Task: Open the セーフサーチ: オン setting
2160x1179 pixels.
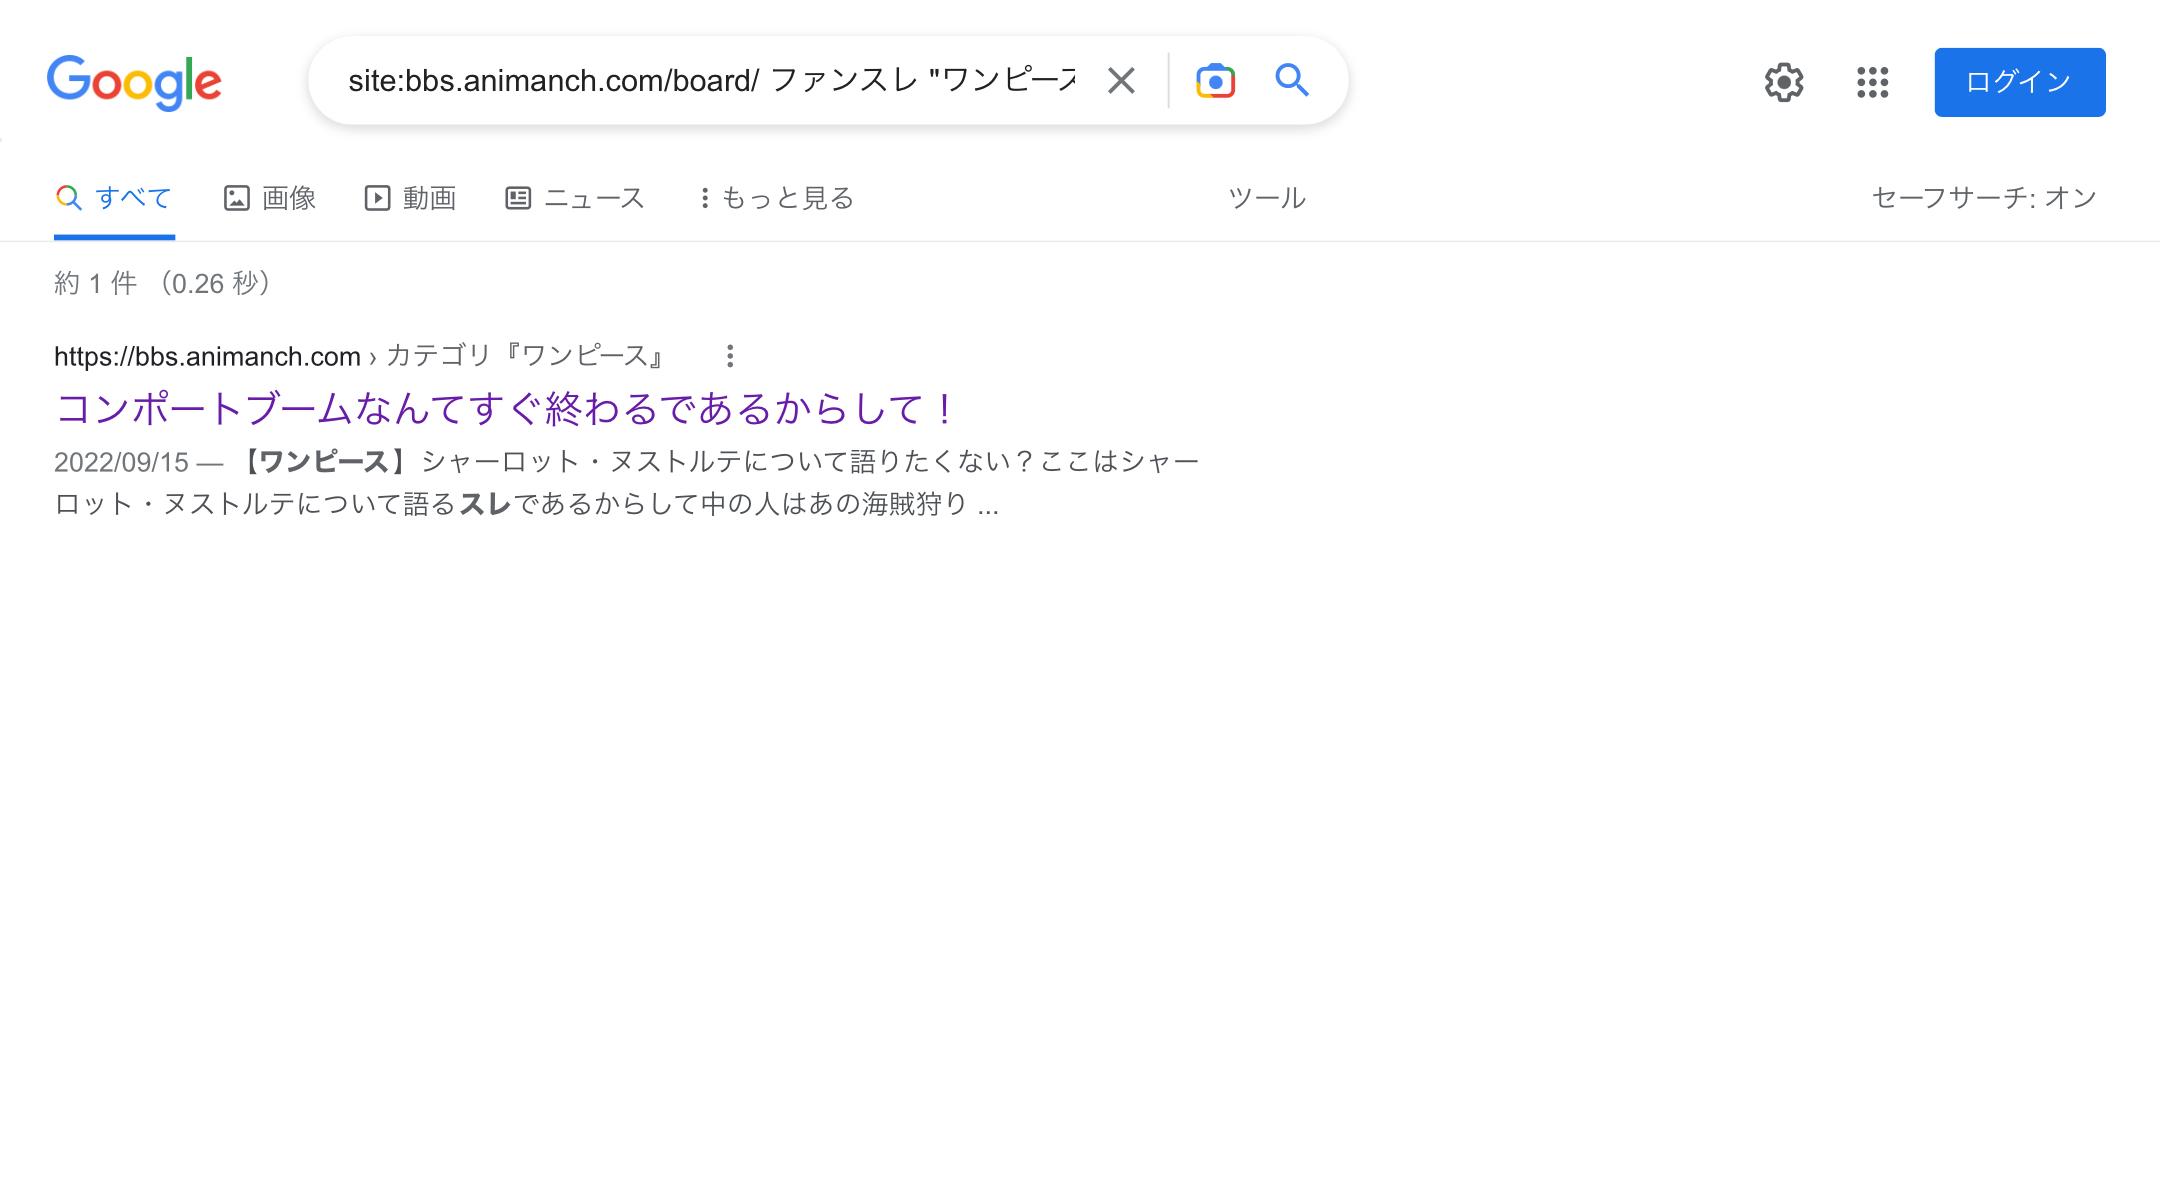Action: [1983, 198]
